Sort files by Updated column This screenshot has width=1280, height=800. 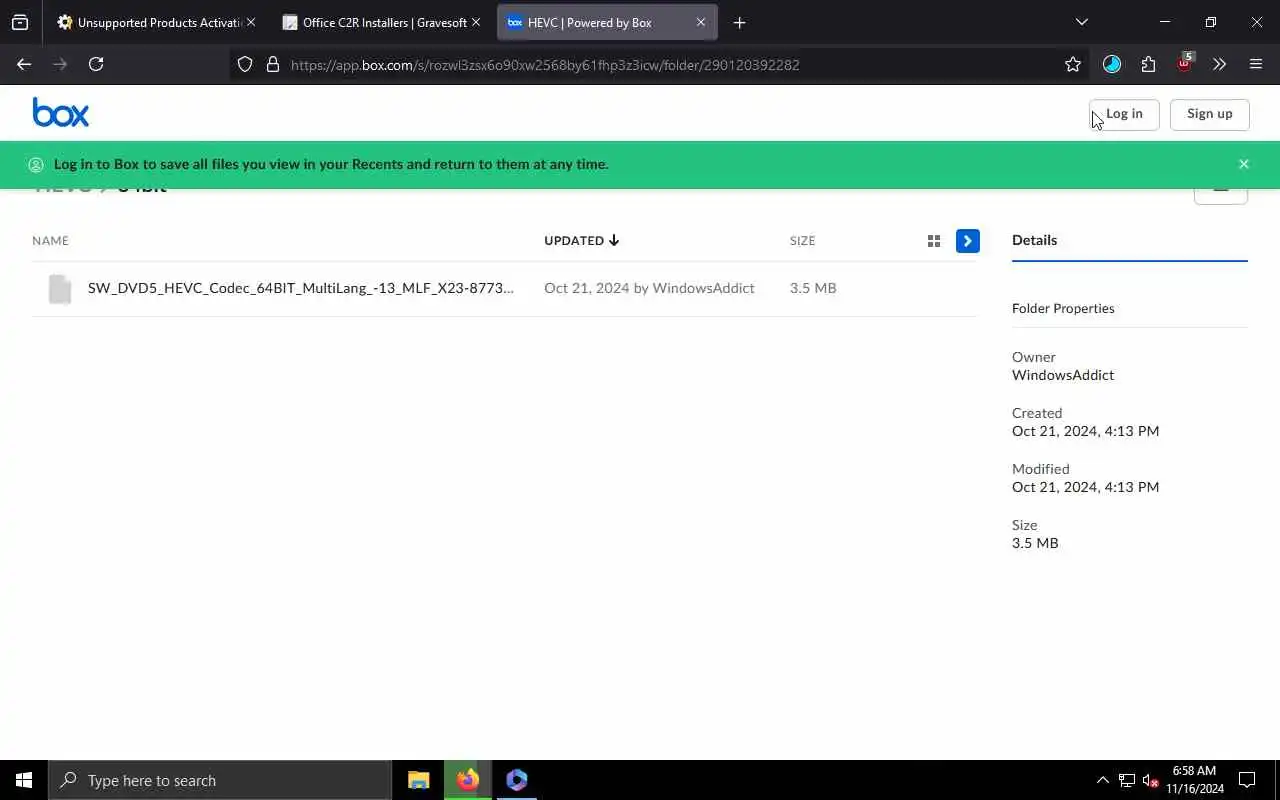tap(581, 241)
